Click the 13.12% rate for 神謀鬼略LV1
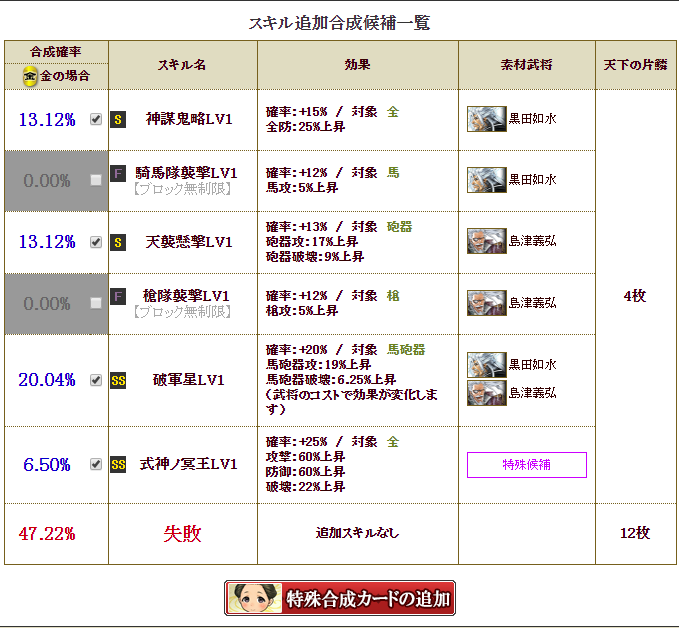This screenshot has height=628, width=679. click(47, 120)
